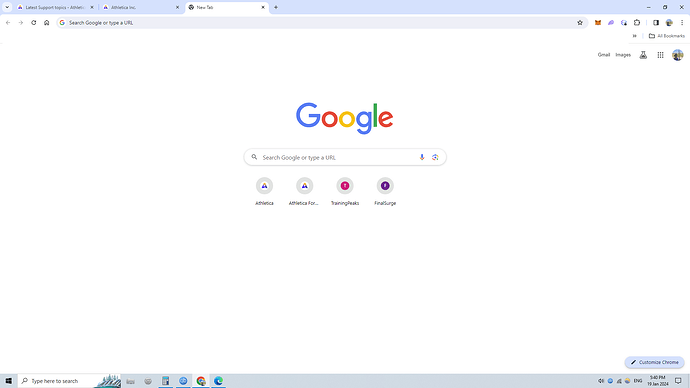690x388 pixels.
Task: Click the Google logo
Action: [x=345, y=118]
